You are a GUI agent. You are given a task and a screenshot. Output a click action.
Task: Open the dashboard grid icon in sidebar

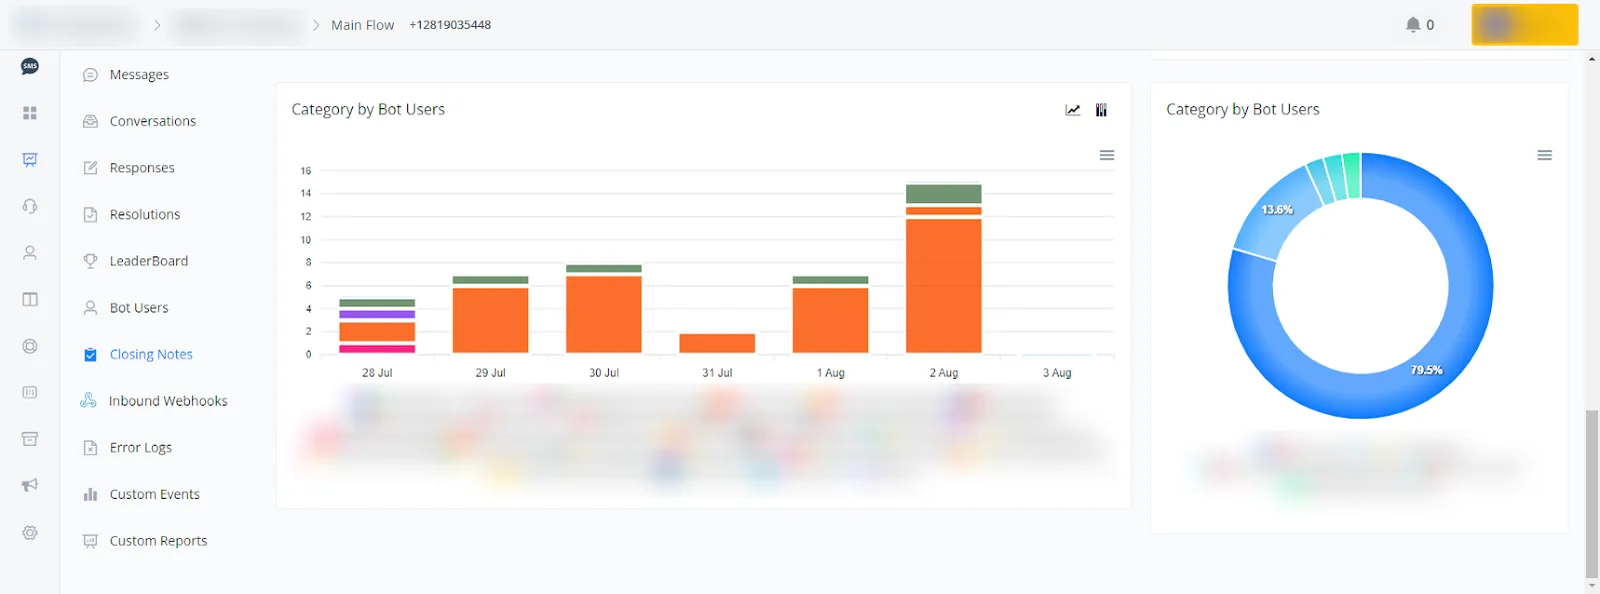[30, 113]
